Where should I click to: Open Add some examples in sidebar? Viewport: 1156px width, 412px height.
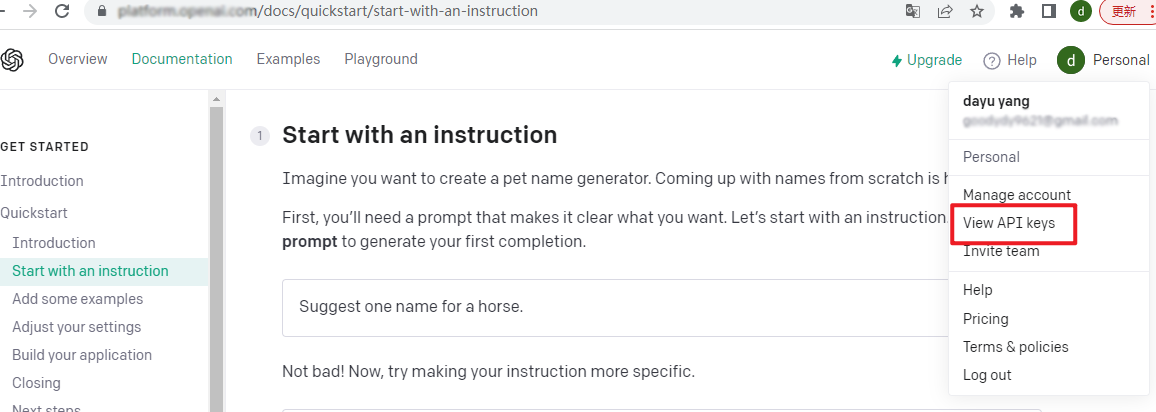click(x=77, y=298)
